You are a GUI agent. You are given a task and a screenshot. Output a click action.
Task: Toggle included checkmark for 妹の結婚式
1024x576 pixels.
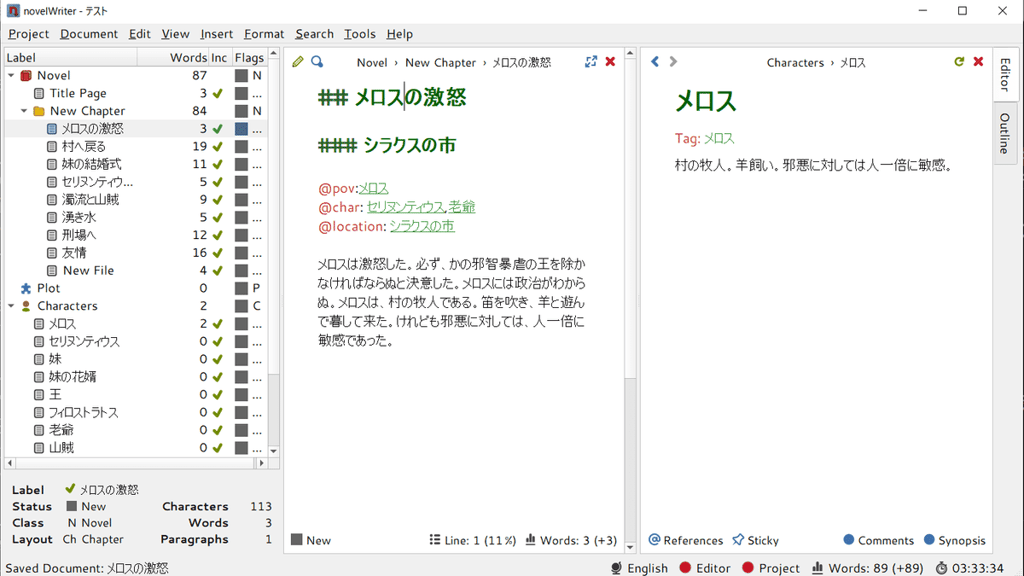tap(217, 164)
